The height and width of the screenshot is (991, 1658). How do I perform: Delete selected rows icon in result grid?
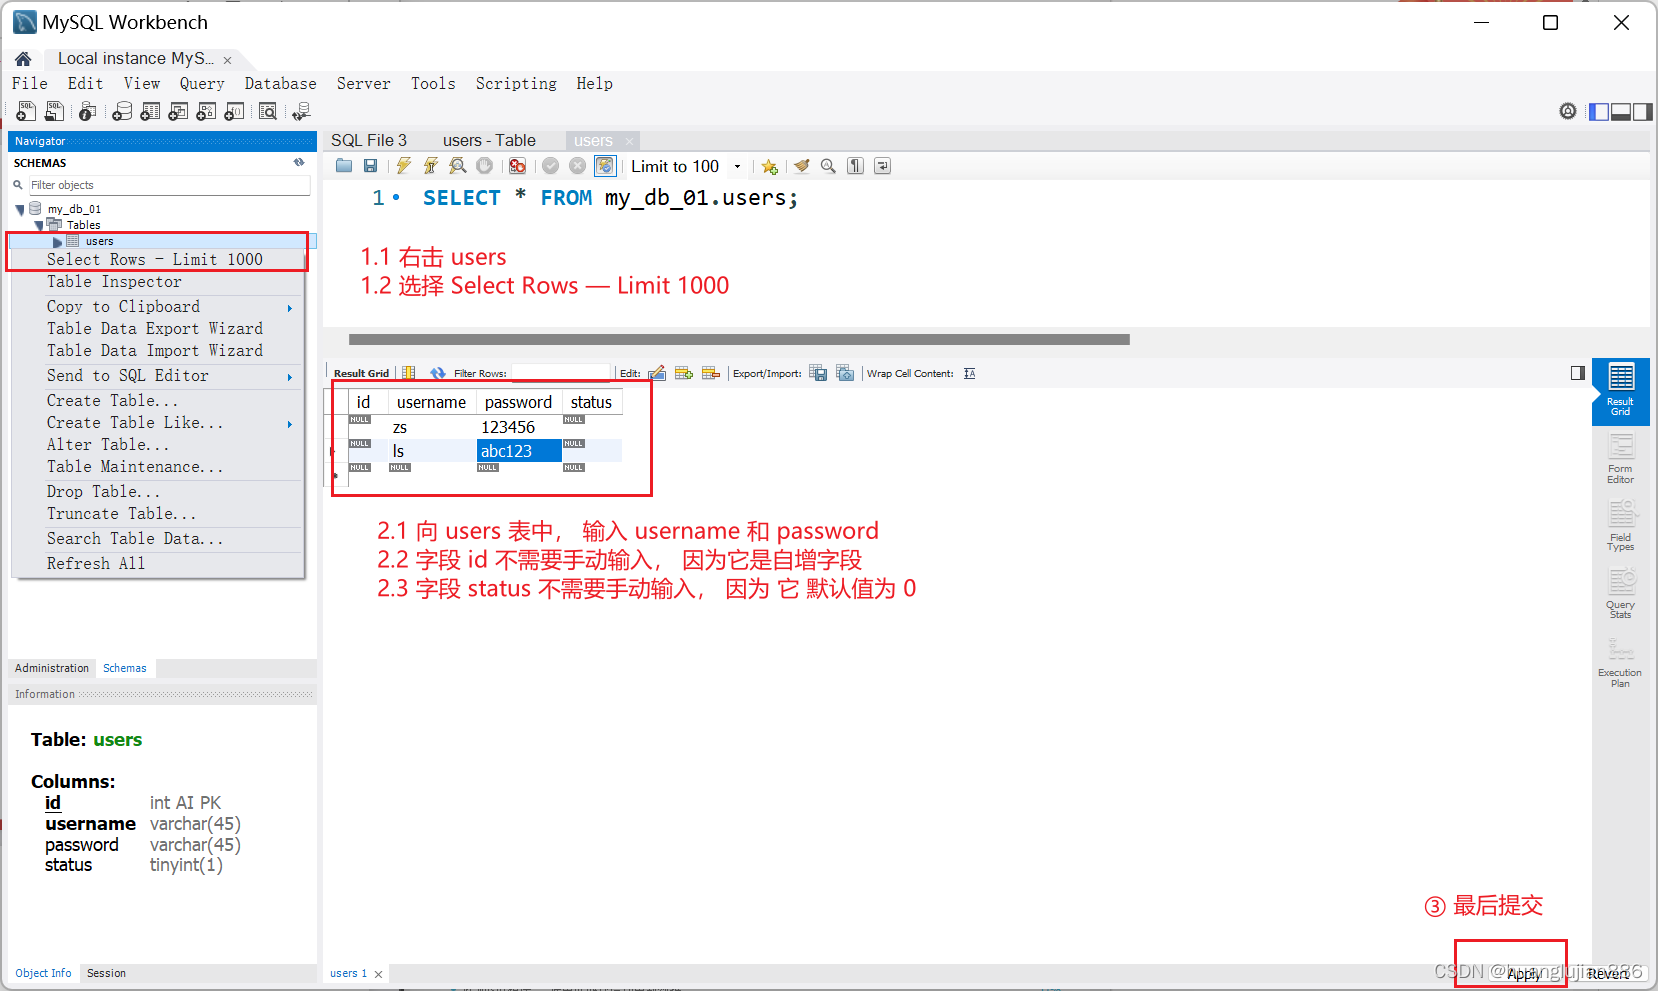(711, 373)
